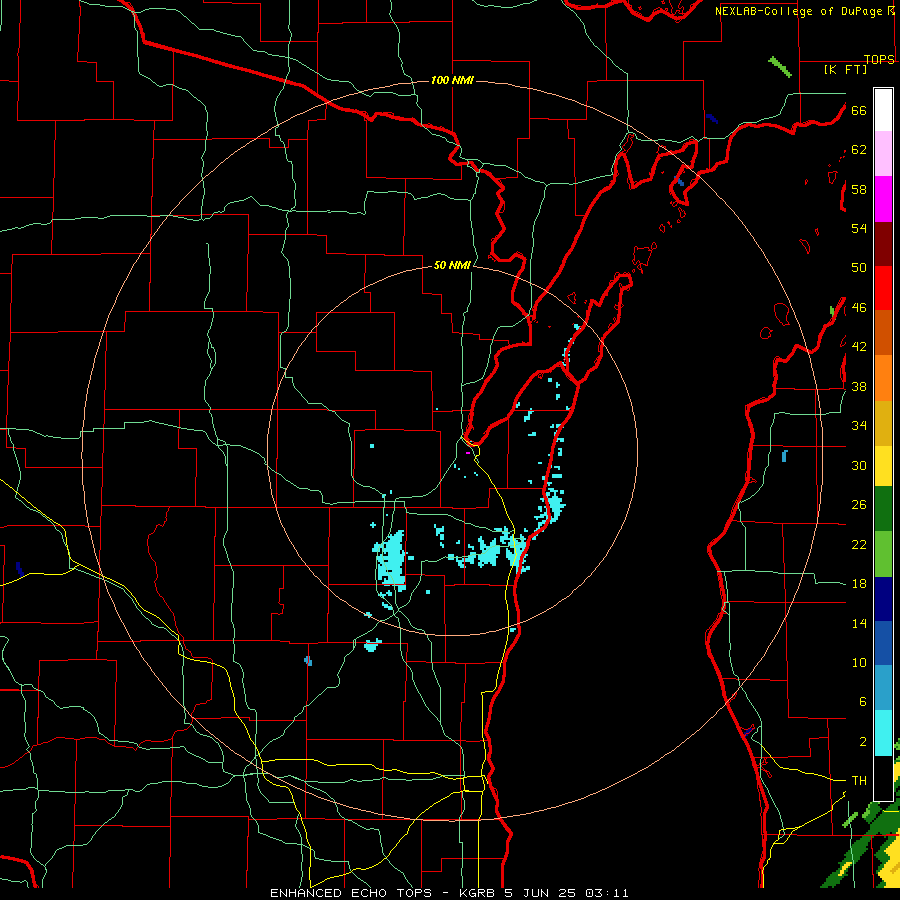
Task: Click the 2 value on the legend
Action: [863, 742]
